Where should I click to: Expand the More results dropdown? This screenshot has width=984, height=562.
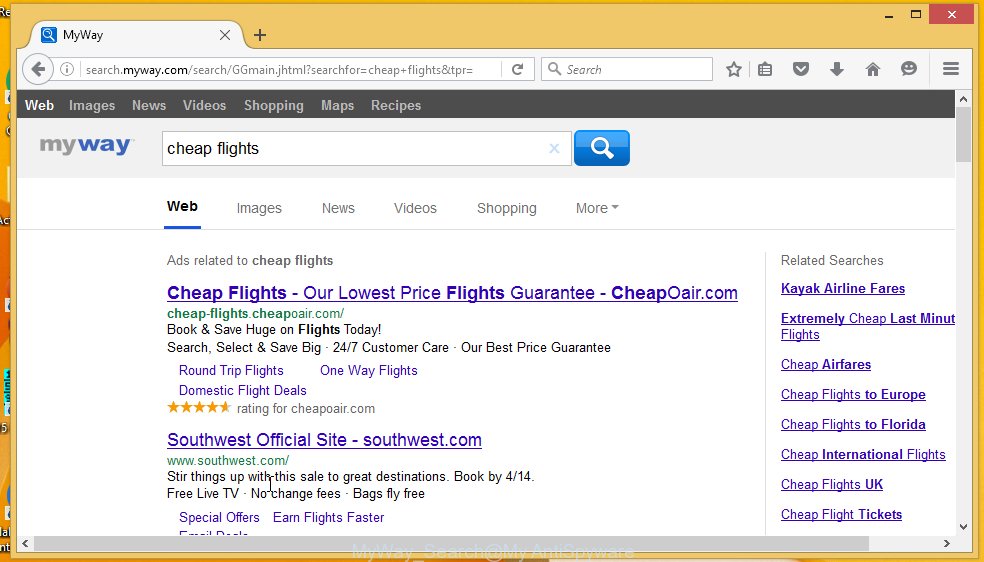click(597, 208)
